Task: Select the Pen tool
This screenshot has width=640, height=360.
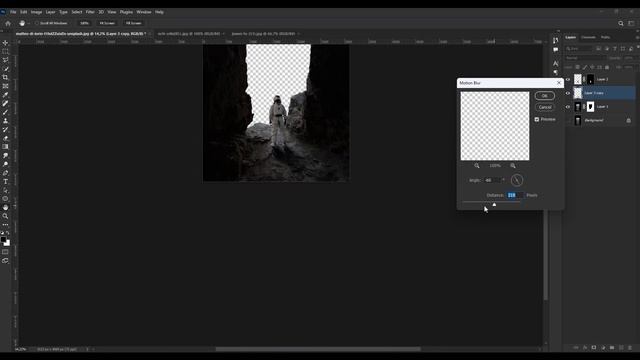Action: (5, 173)
